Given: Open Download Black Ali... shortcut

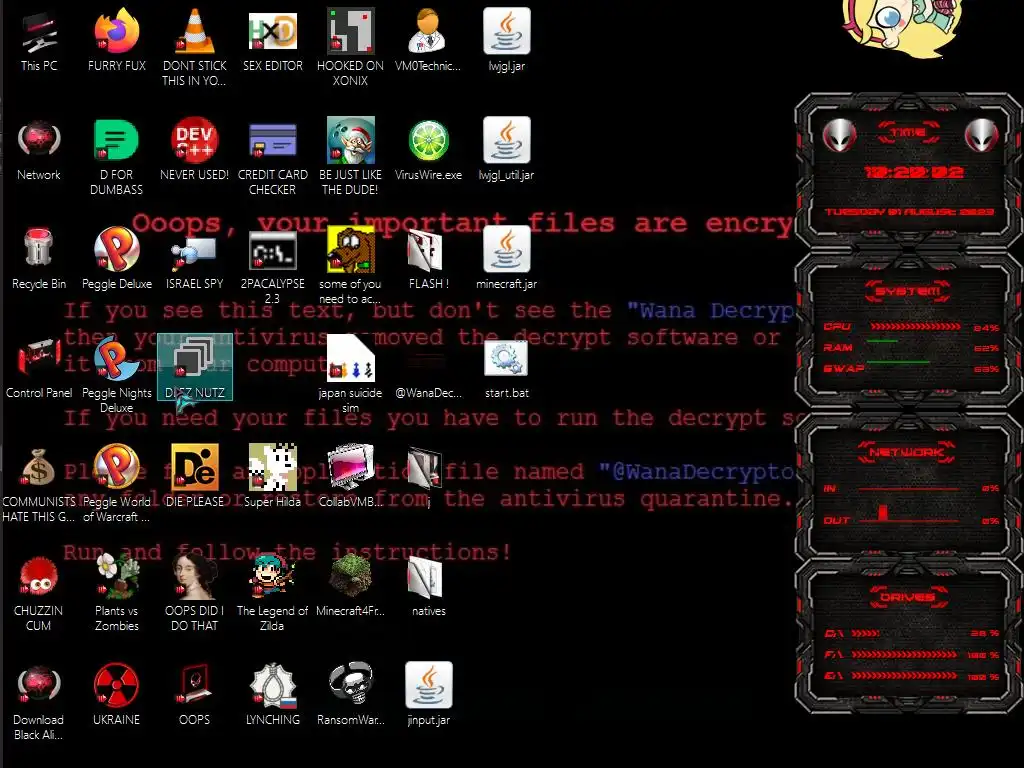Looking at the screenshot, I should [x=39, y=701].
